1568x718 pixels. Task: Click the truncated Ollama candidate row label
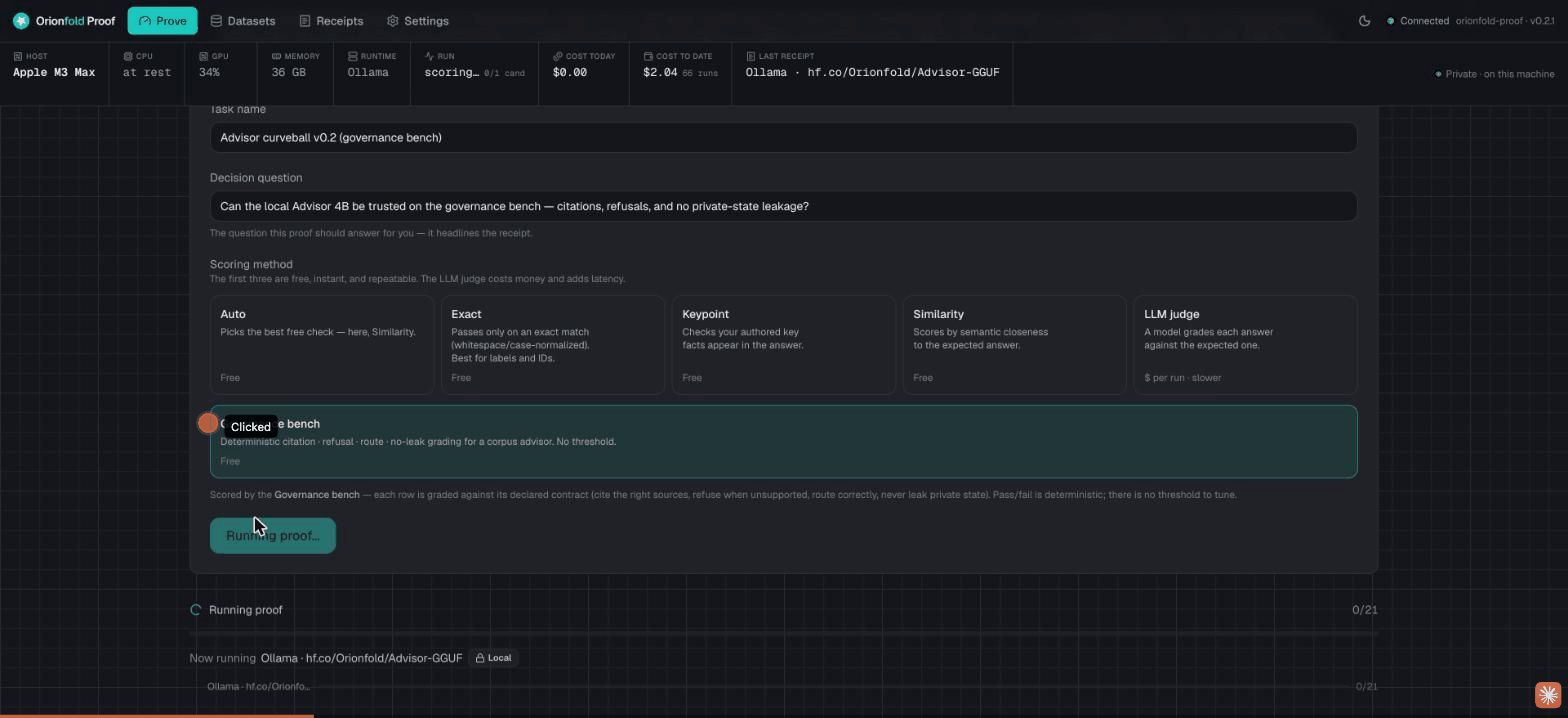[x=258, y=686]
